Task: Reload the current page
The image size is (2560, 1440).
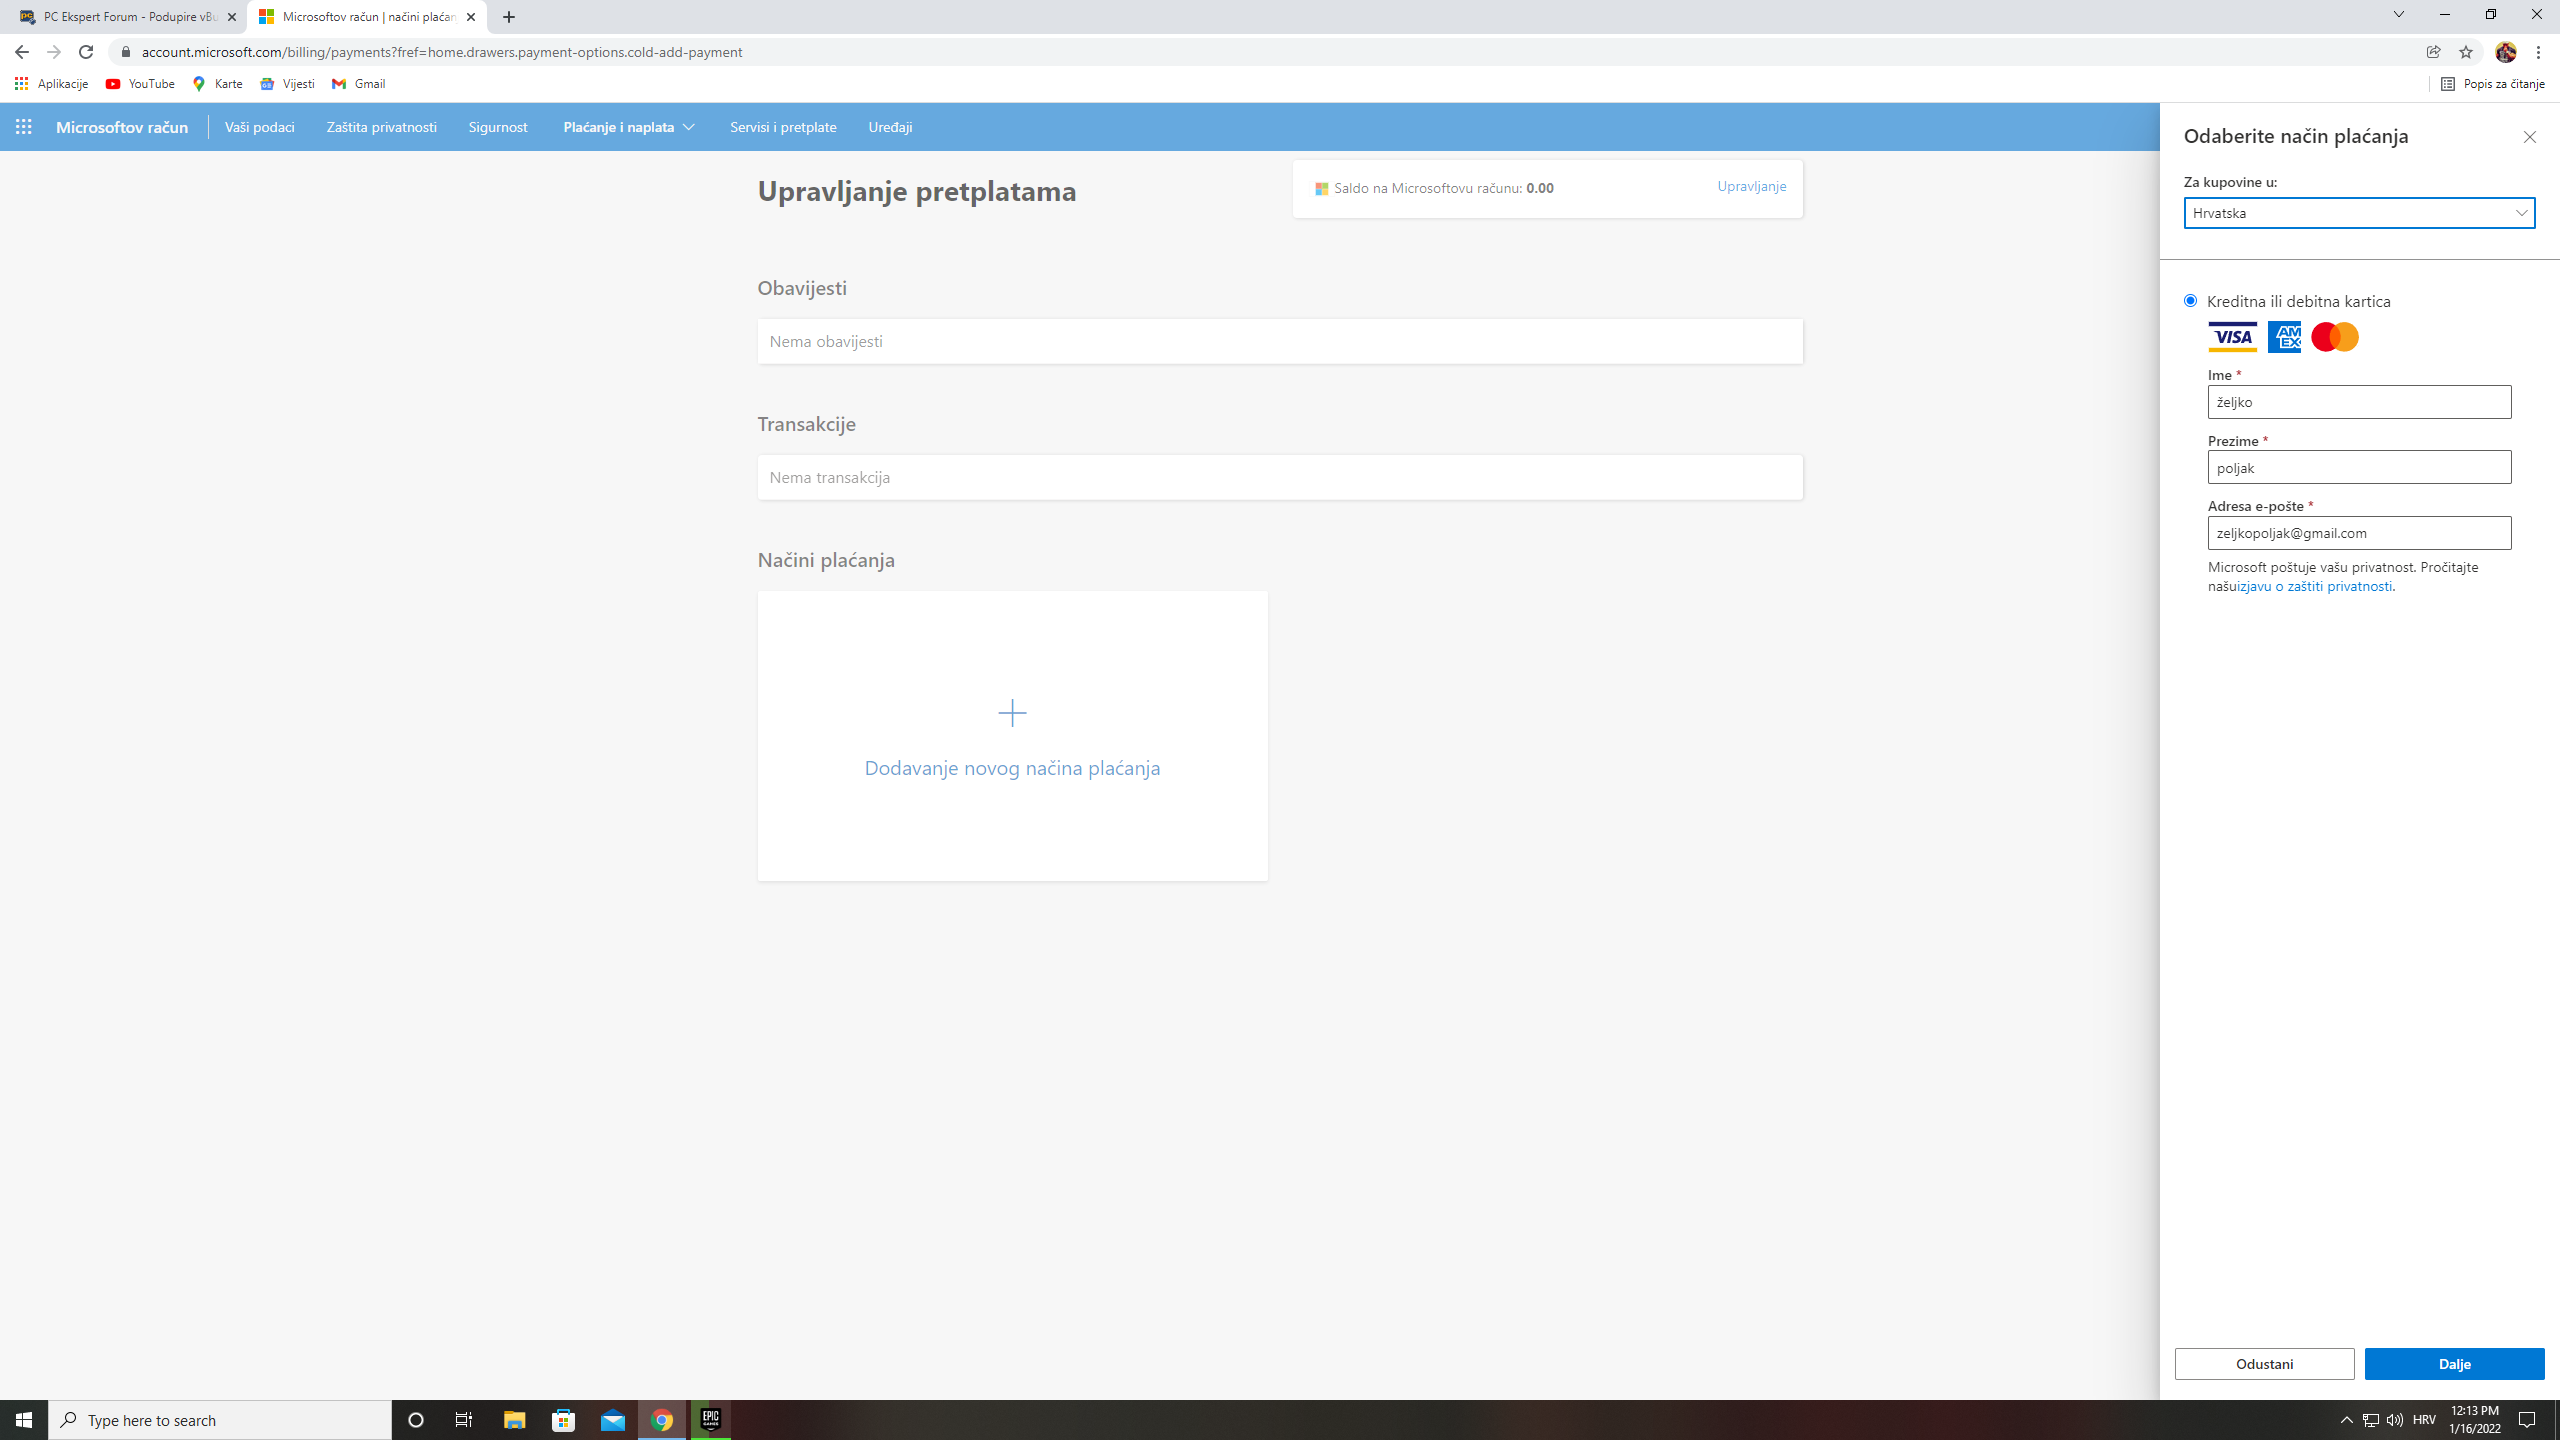Action: tap(86, 52)
